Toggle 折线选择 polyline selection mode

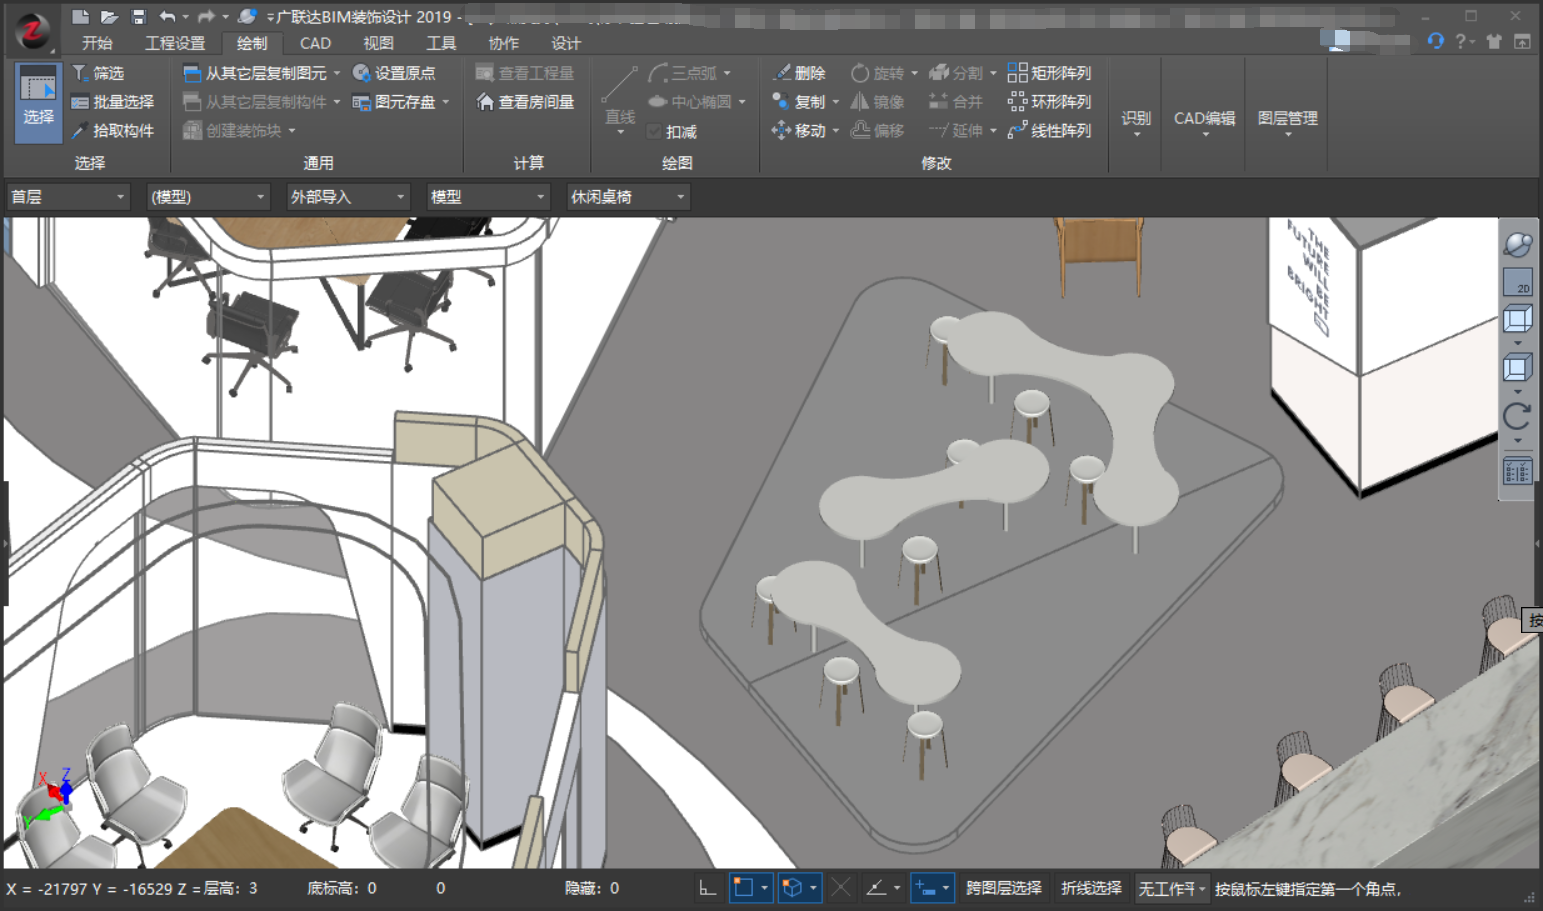click(x=1091, y=888)
